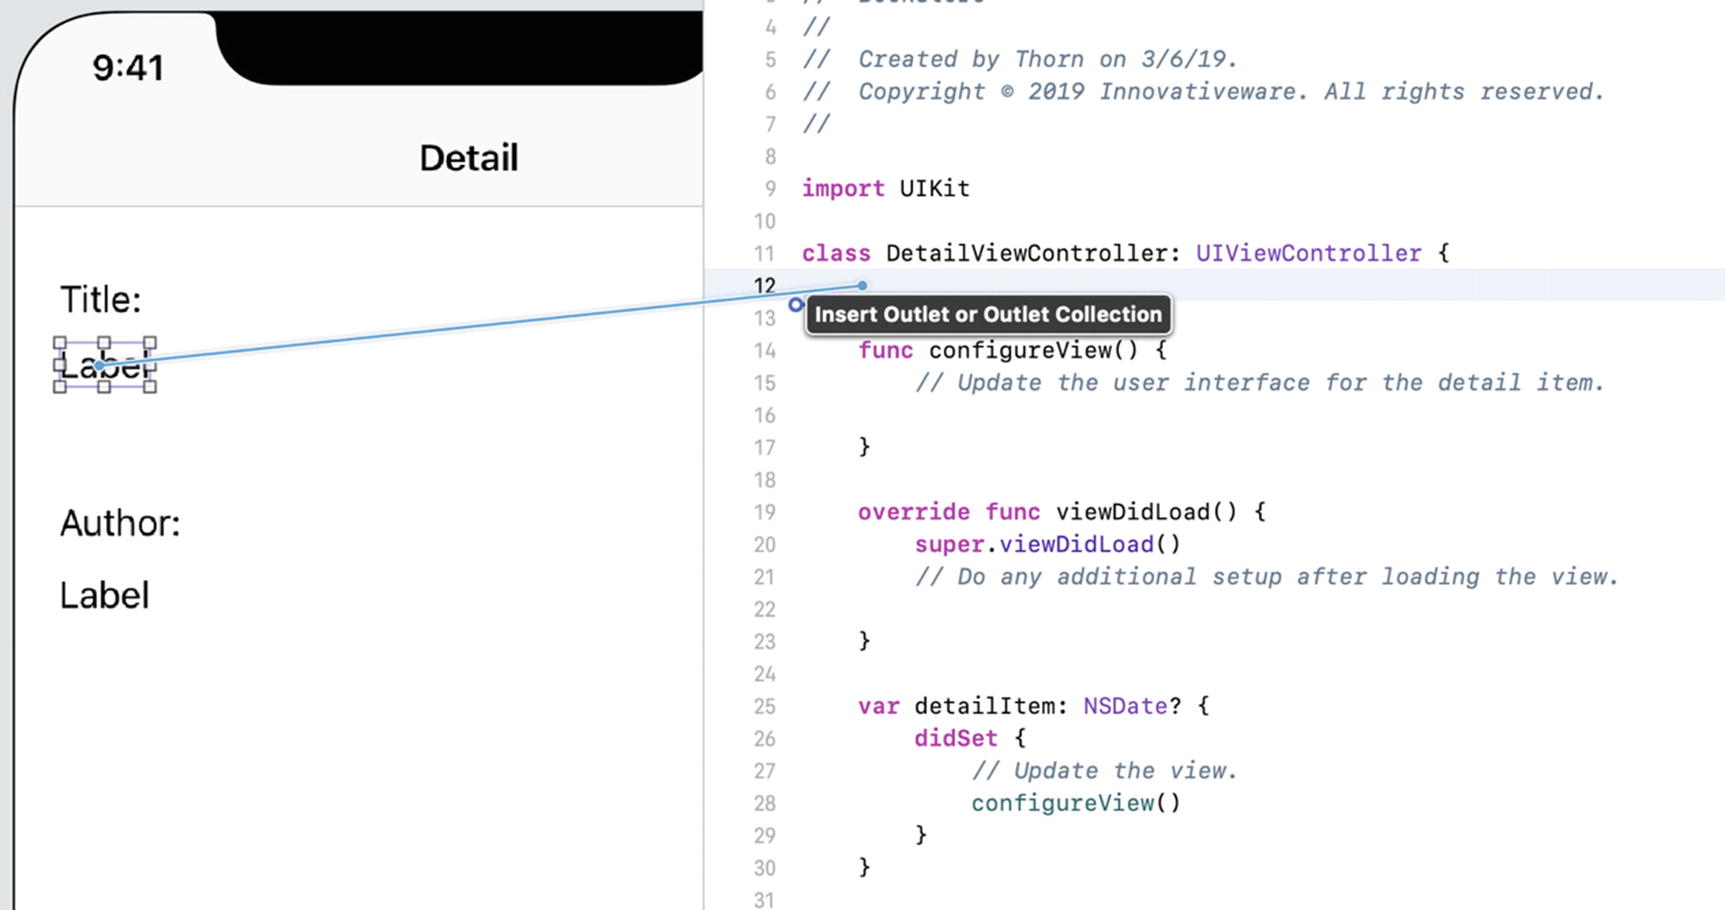Select the Author: label on canvas
This screenshot has height=910, width=1725.
click(x=120, y=523)
